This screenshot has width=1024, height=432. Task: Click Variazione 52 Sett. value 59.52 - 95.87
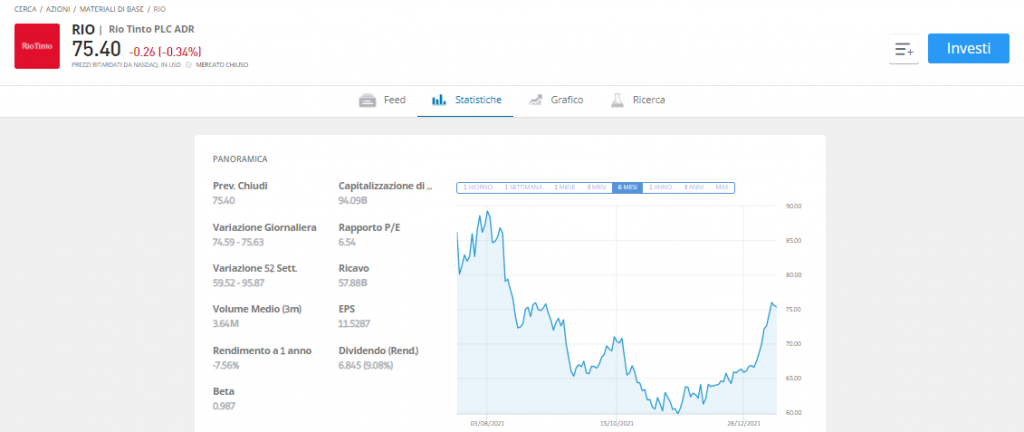tap(241, 282)
